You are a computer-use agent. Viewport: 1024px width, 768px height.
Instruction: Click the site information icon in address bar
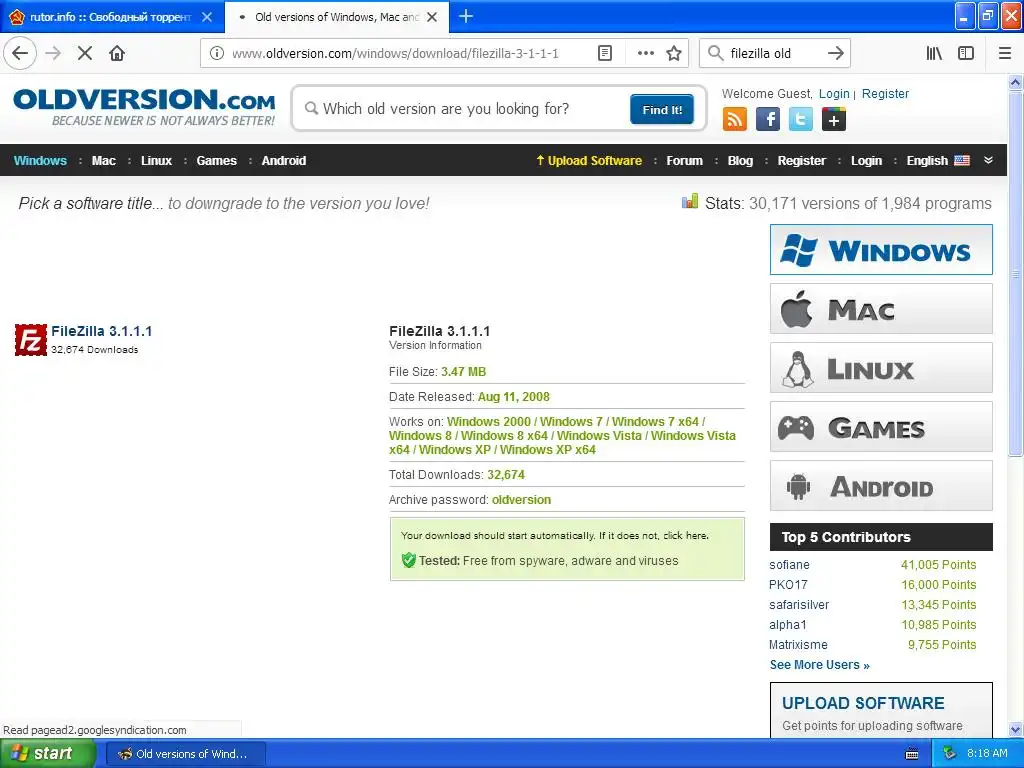[217, 53]
